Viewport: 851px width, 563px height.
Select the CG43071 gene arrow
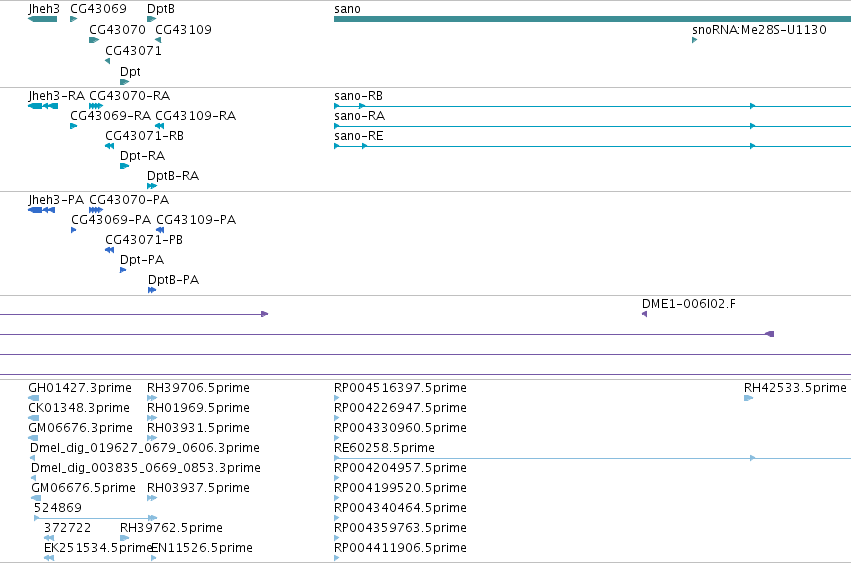coord(107,61)
